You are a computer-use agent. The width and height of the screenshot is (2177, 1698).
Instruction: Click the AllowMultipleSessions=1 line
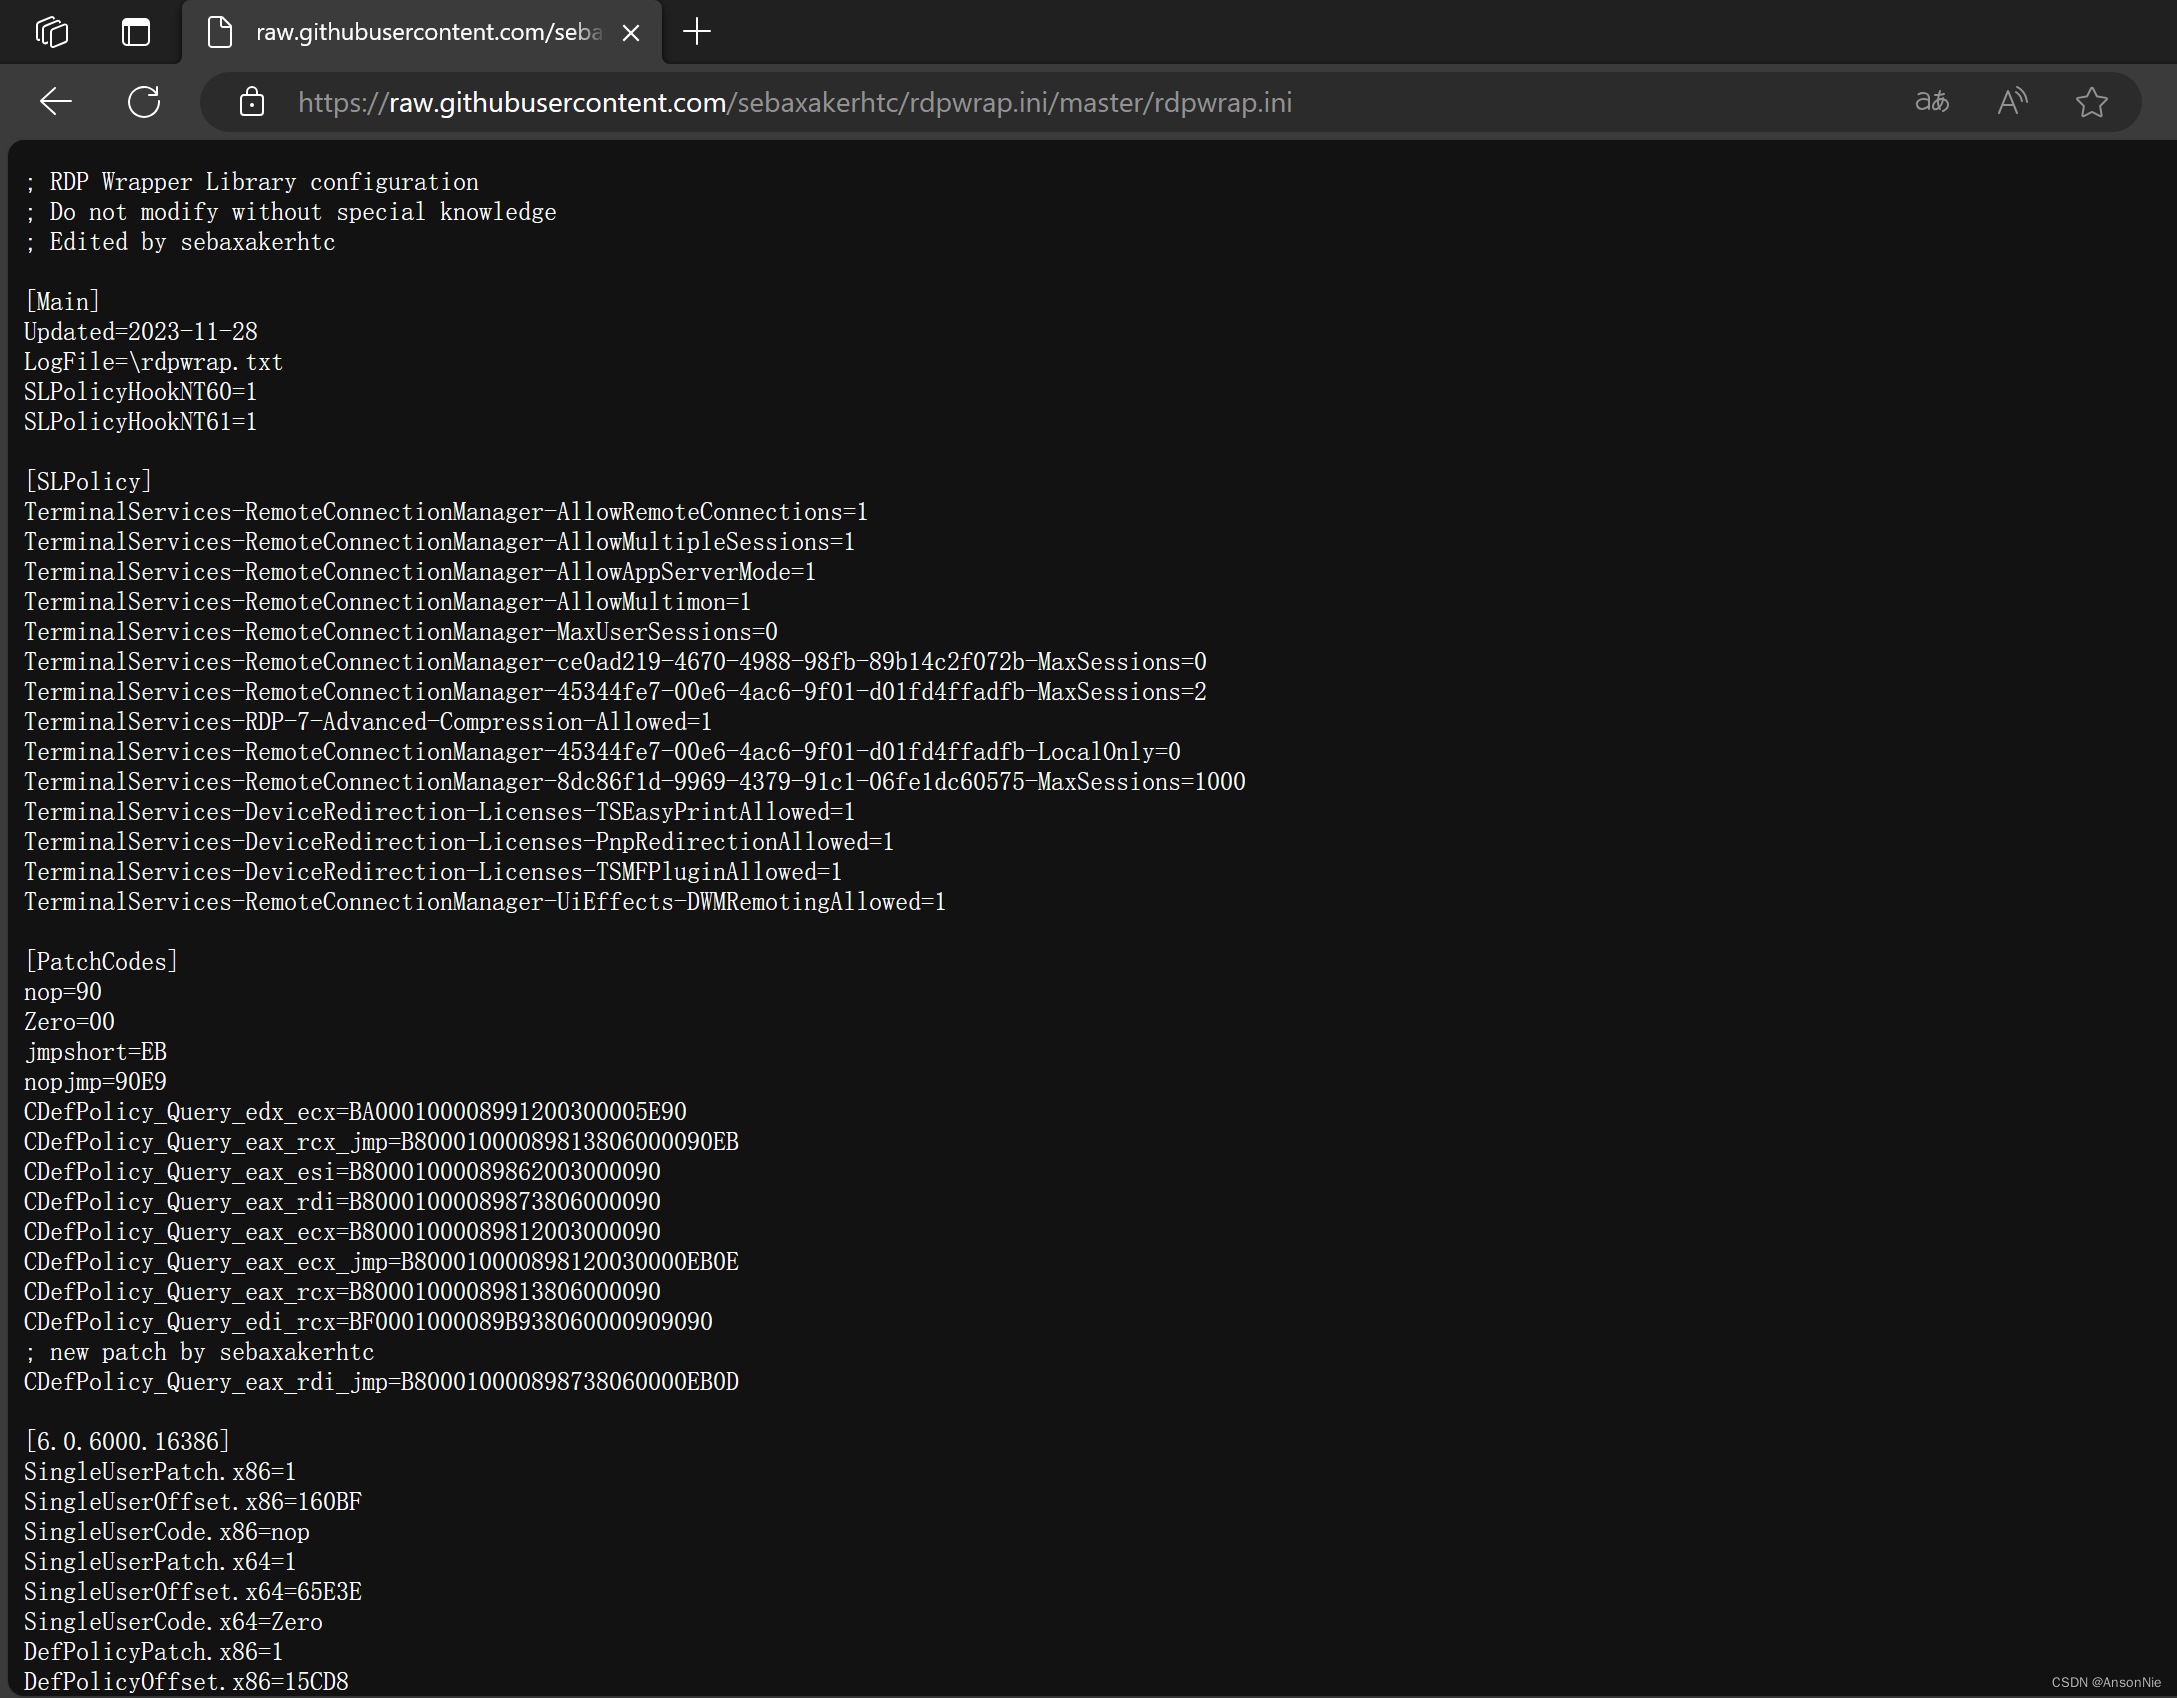[x=440, y=542]
